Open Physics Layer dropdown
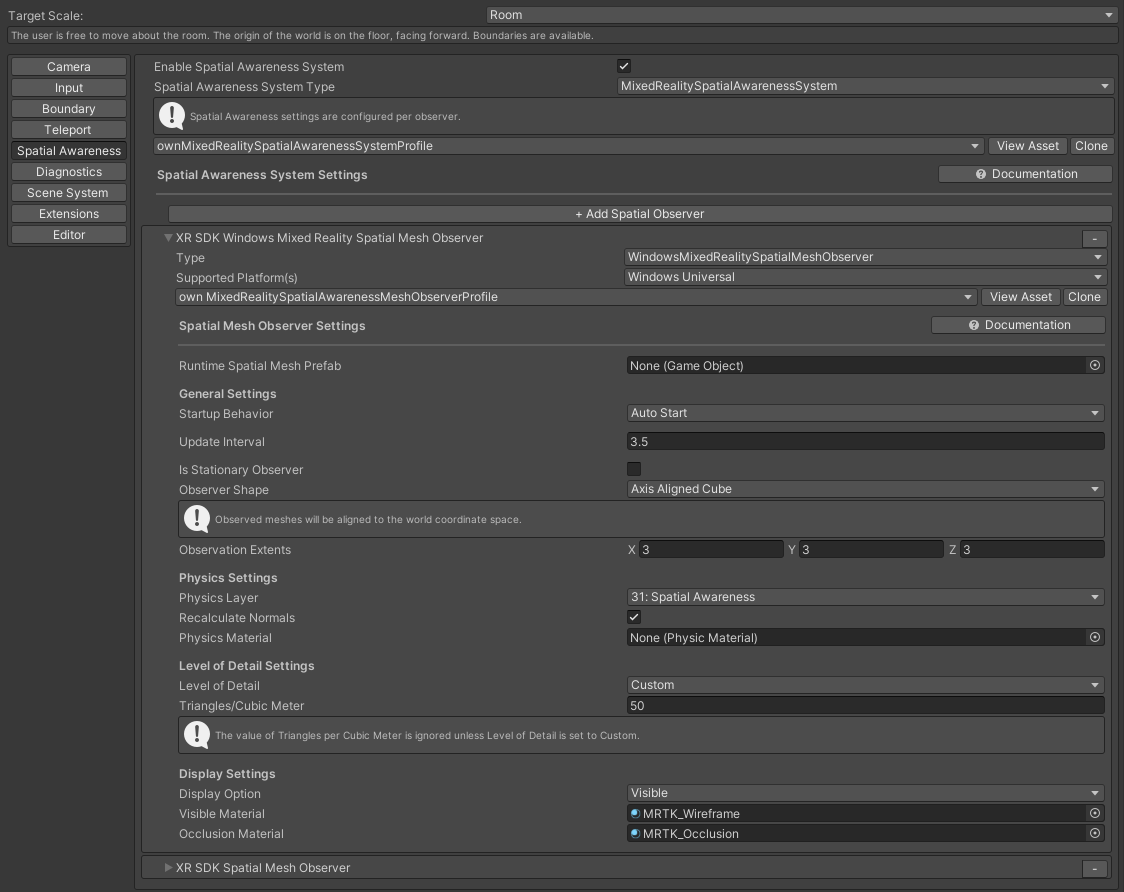The width and height of the screenshot is (1124, 892). point(865,597)
